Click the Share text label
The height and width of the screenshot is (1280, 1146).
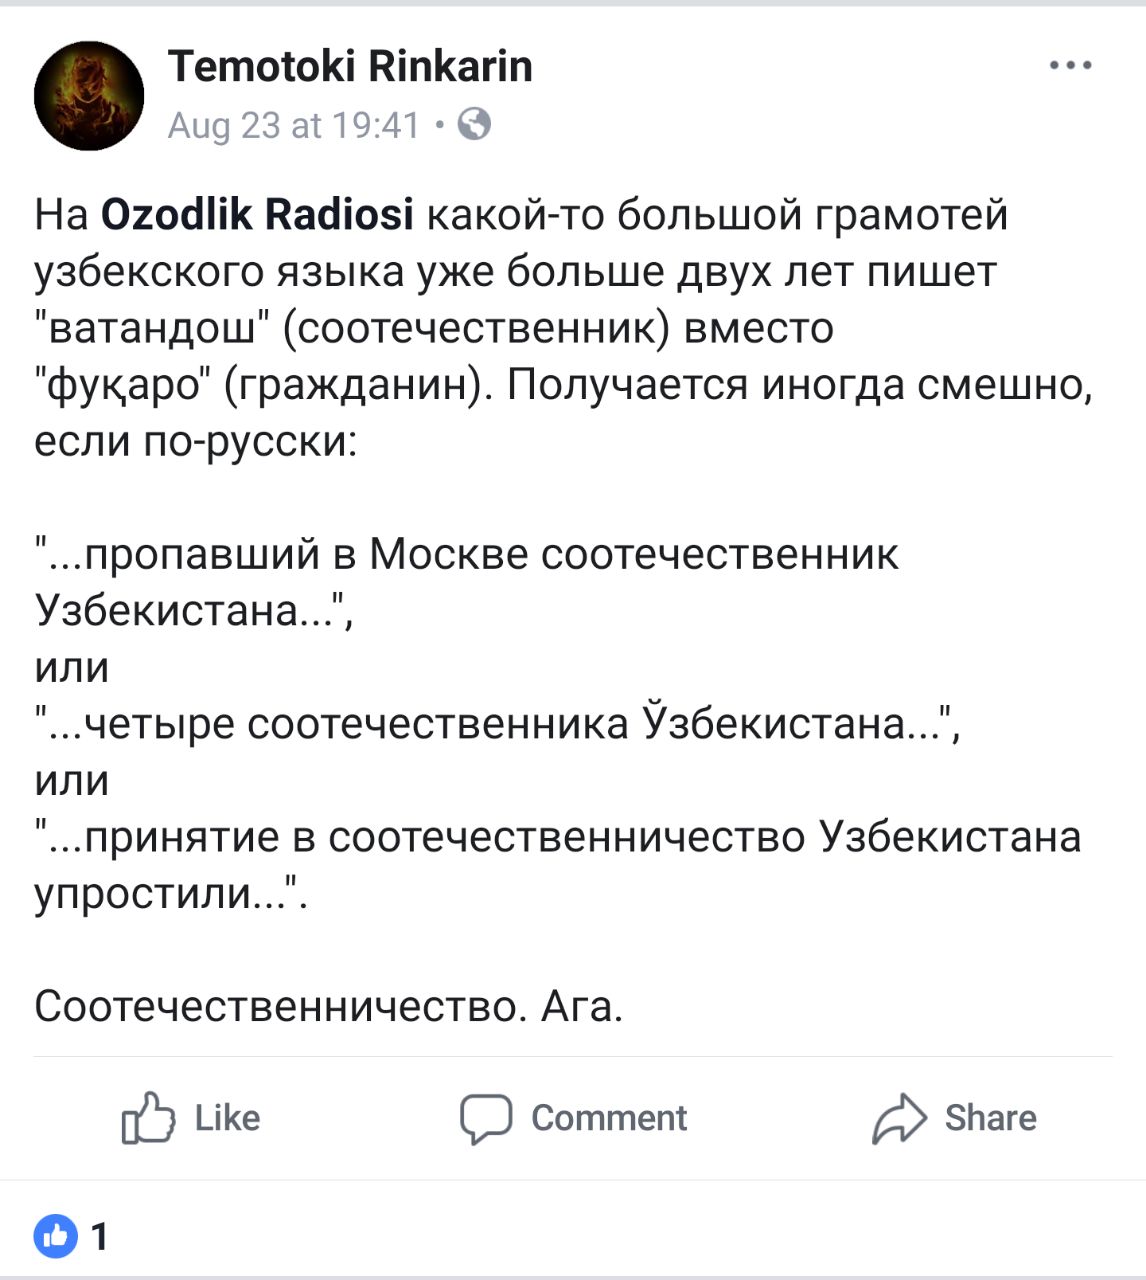point(990,1118)
